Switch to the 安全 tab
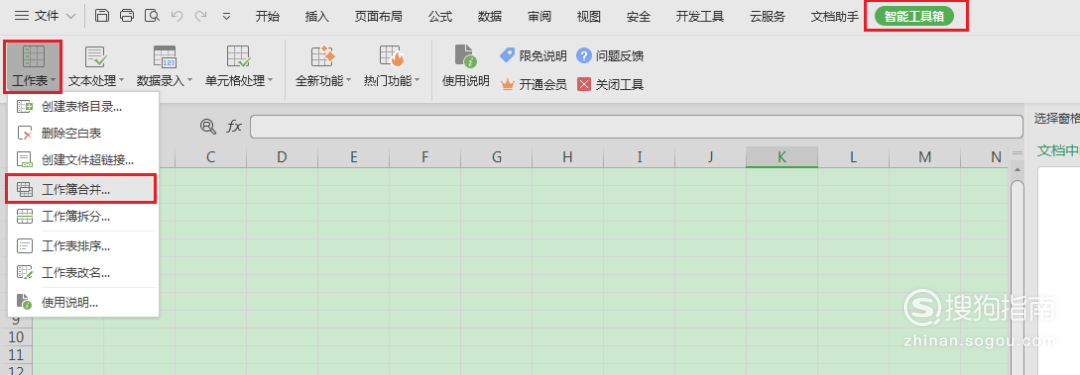Viewport: 1080px width, 375px height. pos(638,17)
